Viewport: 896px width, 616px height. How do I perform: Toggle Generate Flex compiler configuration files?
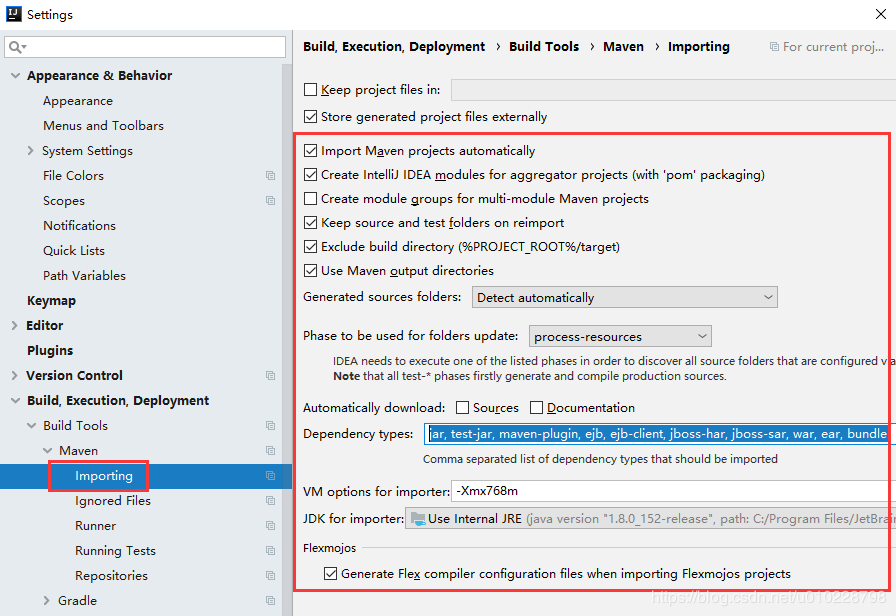[330, 574]
